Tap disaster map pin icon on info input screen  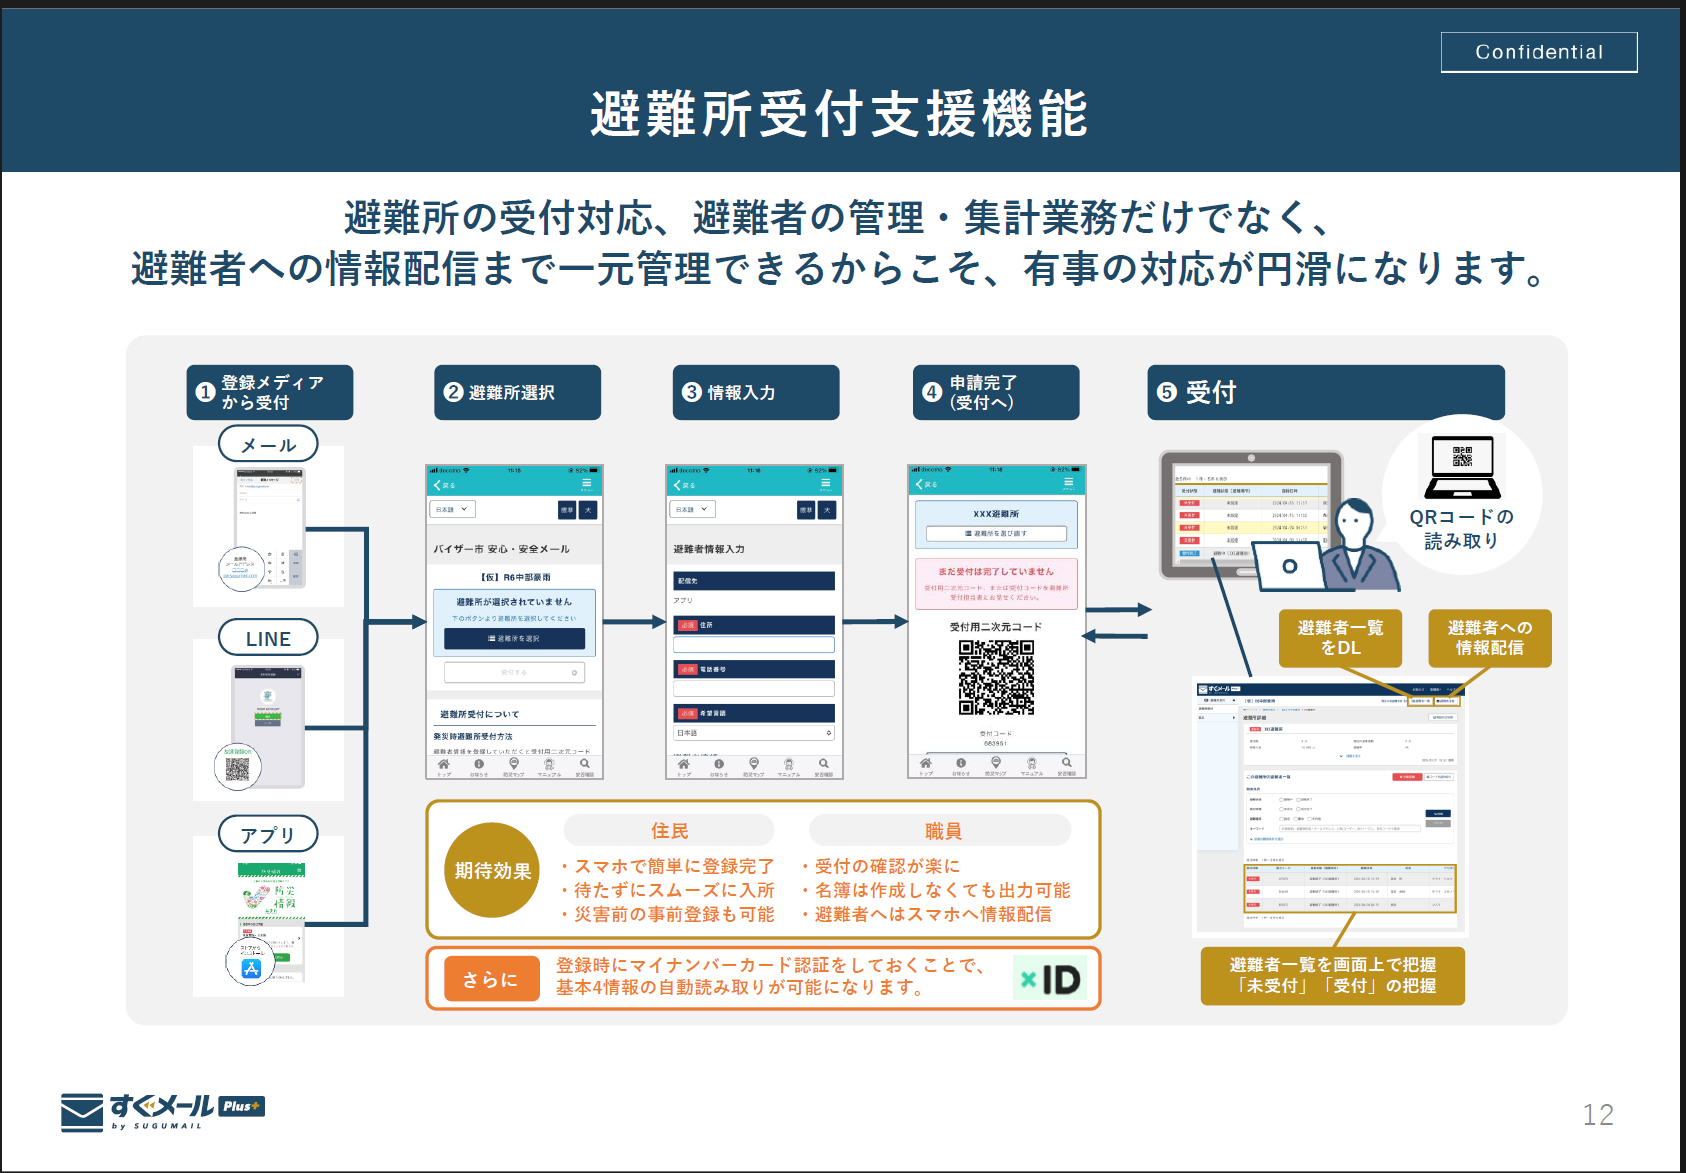coord(753,764)
